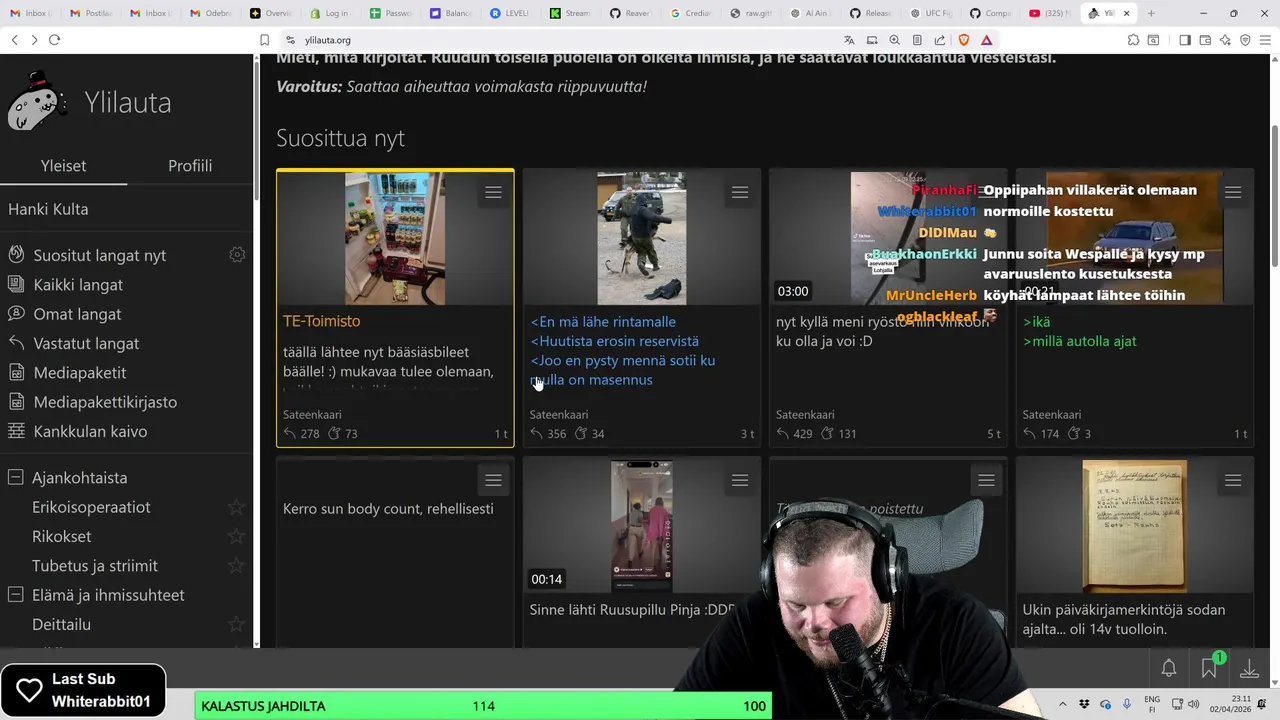This screenshot has height=720, width=1280.
Task: Open browser extensions puzzle icon
Action: click(x=1133, y=40)
